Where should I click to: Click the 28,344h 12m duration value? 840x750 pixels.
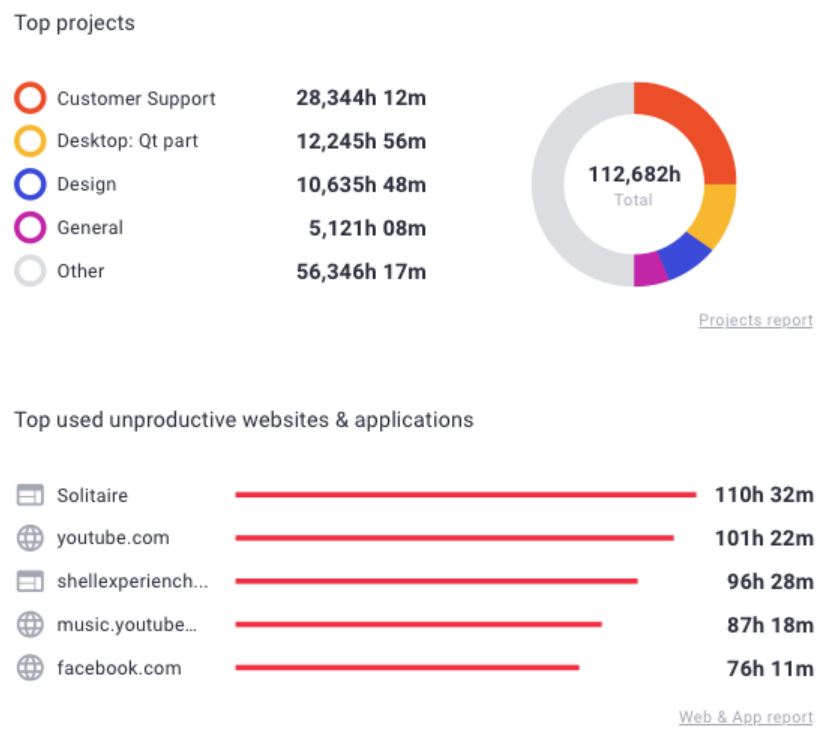click(x=362, y=98)
